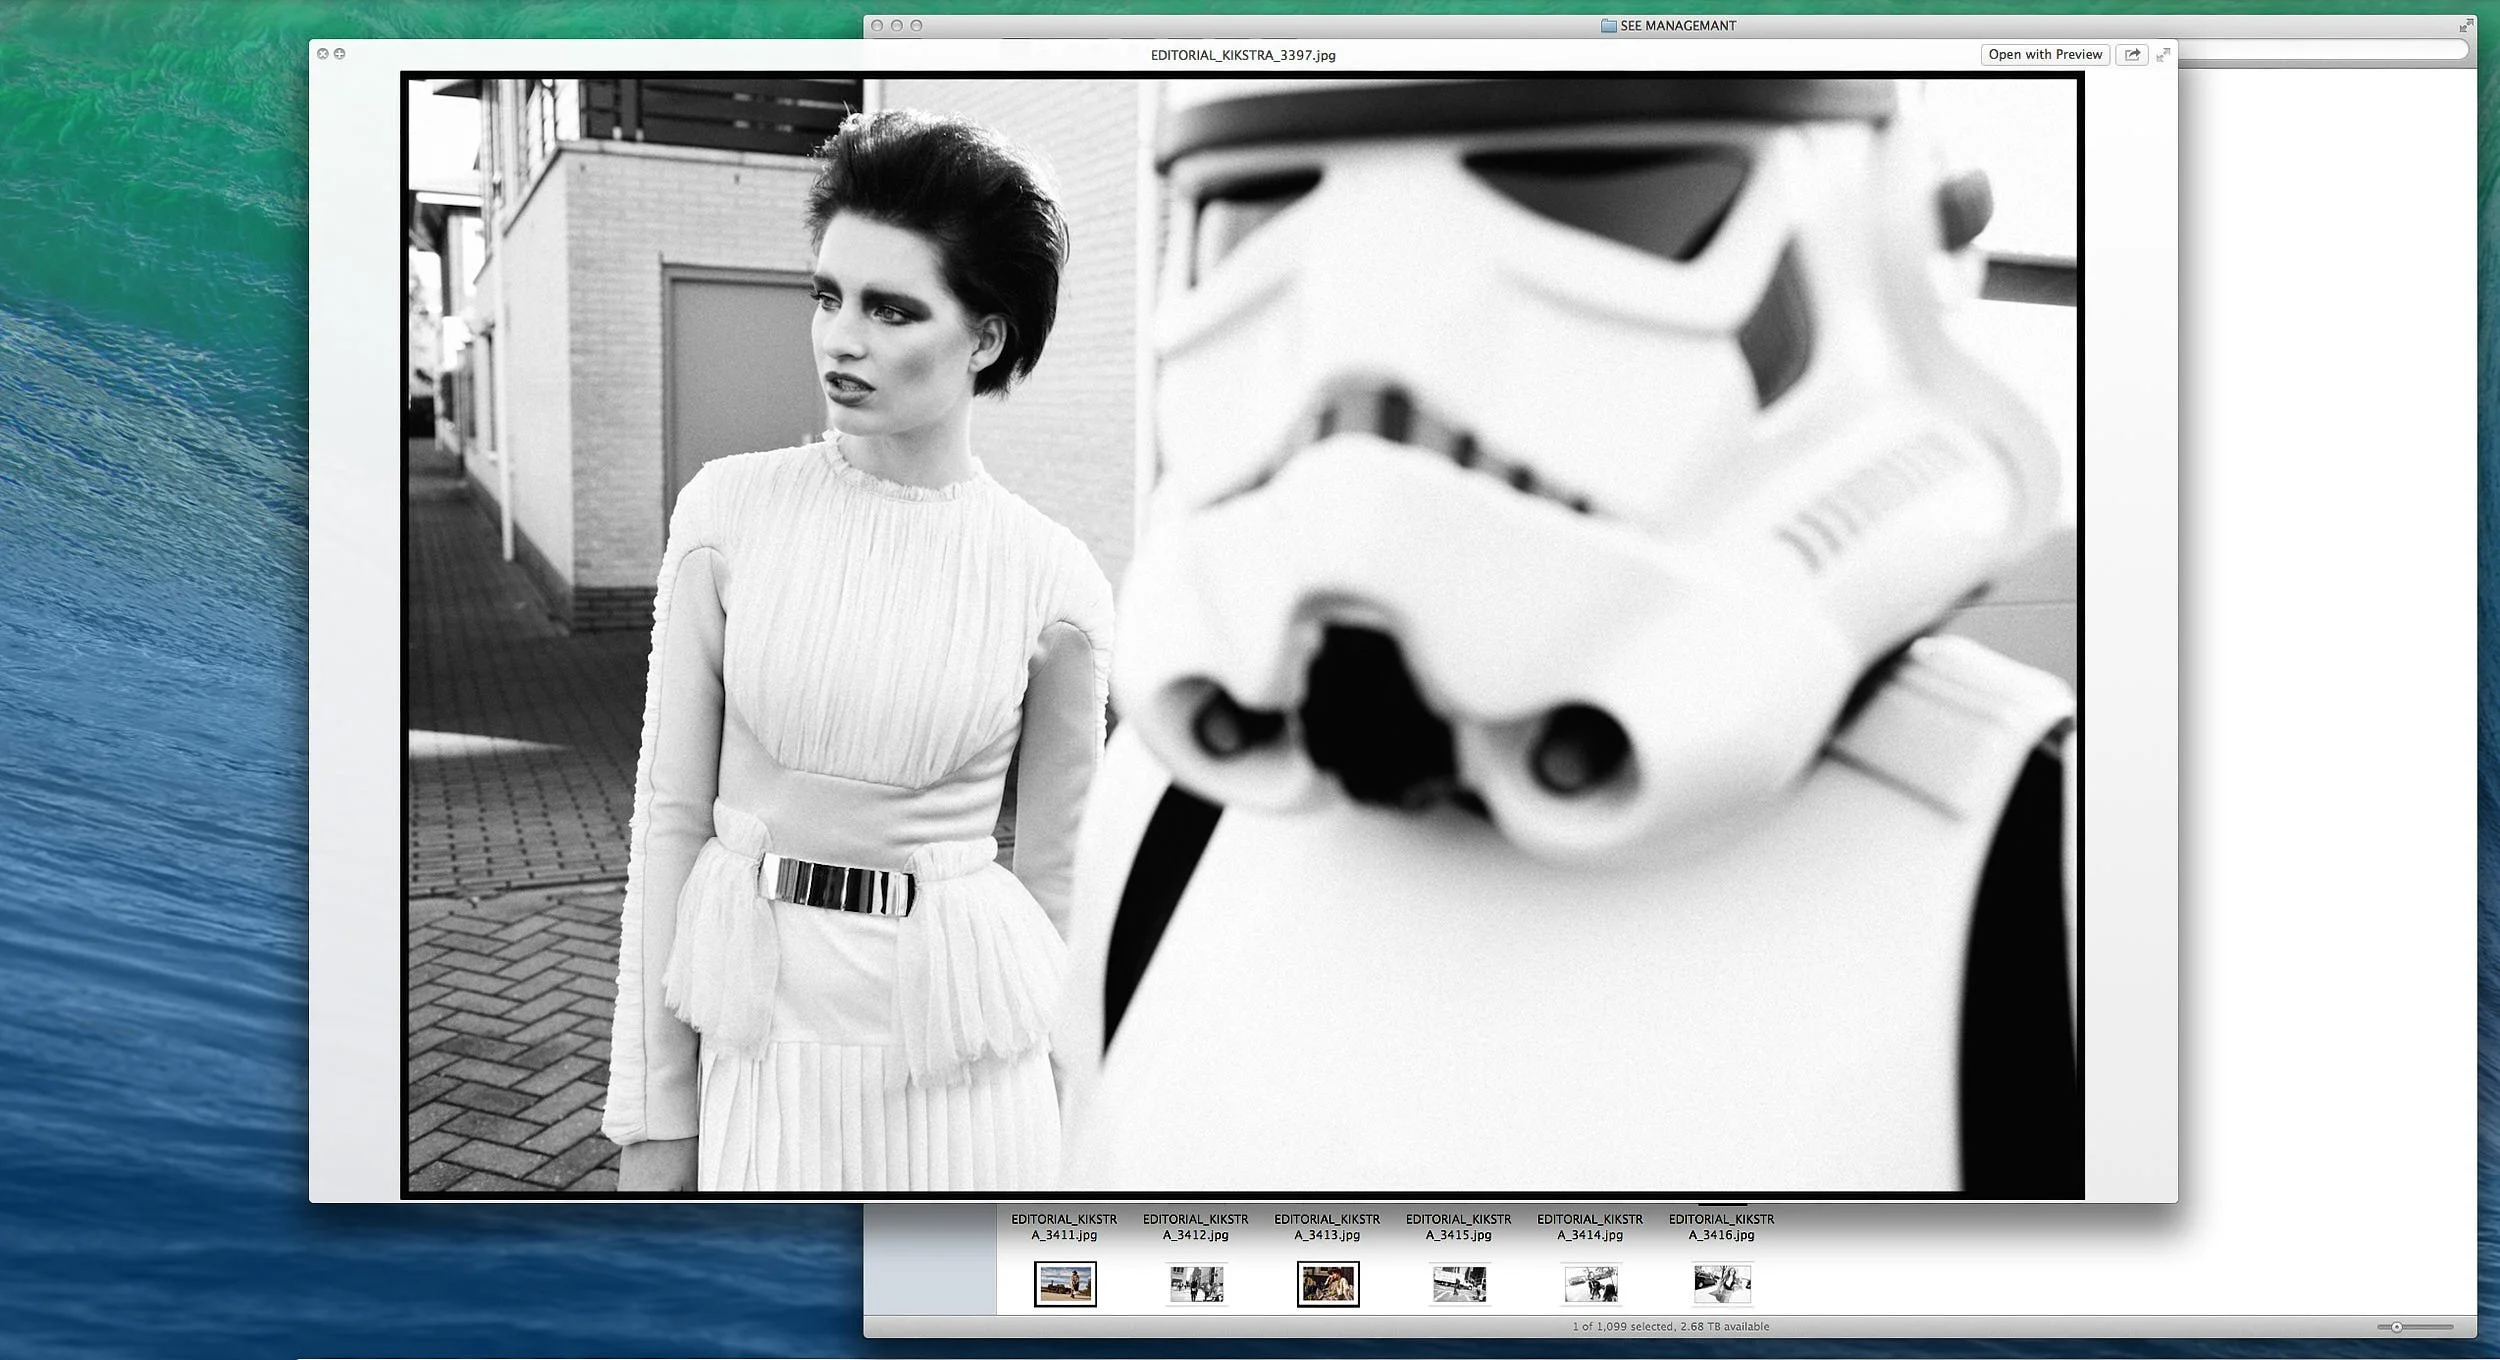
Task: Click the EDITORIAL_KIKSTRA_3416.jpg file name label
Action: 1721,1227
